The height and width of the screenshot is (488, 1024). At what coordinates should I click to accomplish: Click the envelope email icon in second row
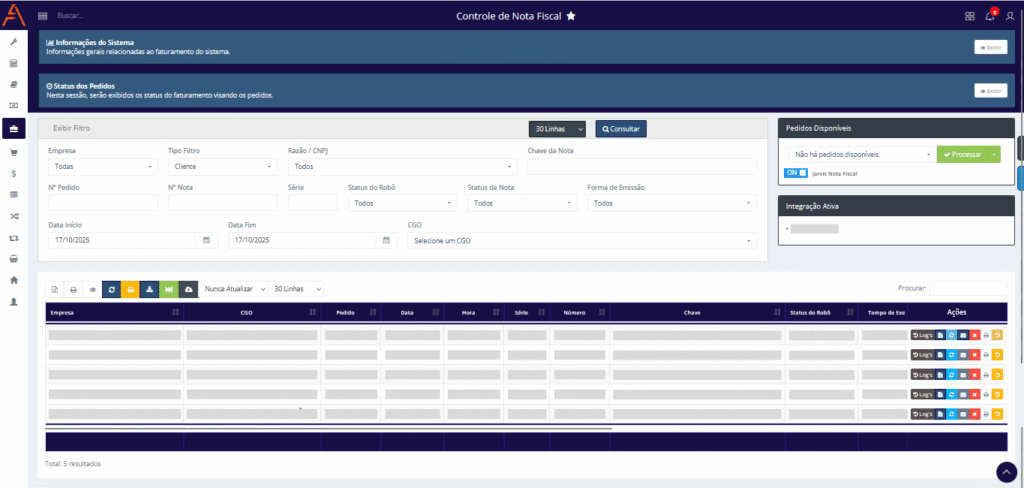click(962, 355)
